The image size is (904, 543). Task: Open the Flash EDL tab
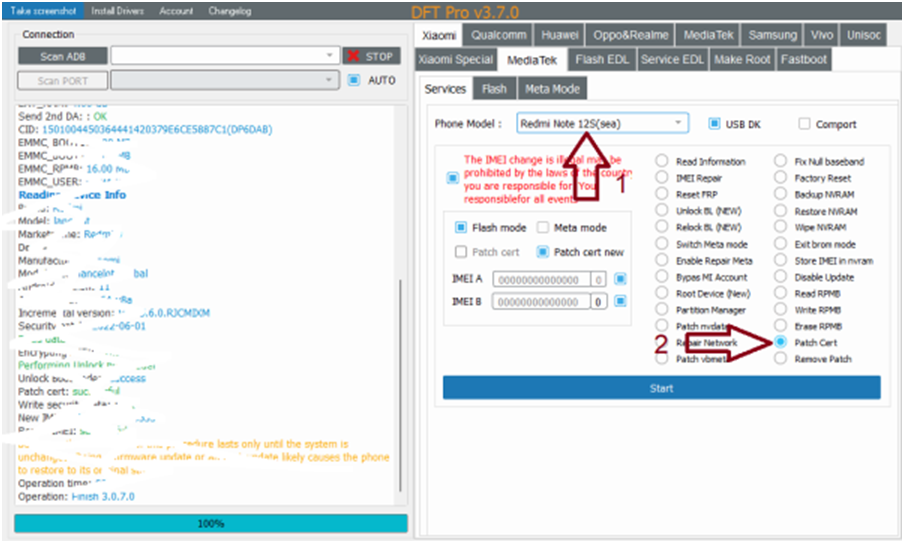tap(602, 59)
